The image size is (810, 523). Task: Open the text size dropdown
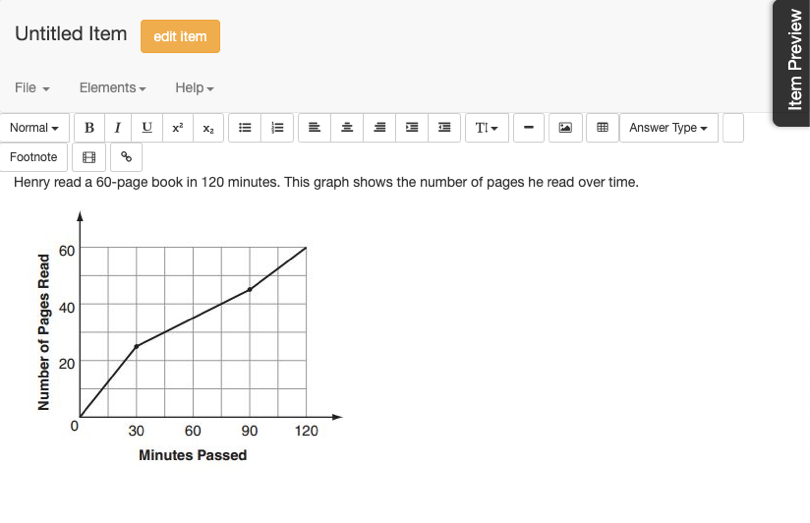pos(487,128)
